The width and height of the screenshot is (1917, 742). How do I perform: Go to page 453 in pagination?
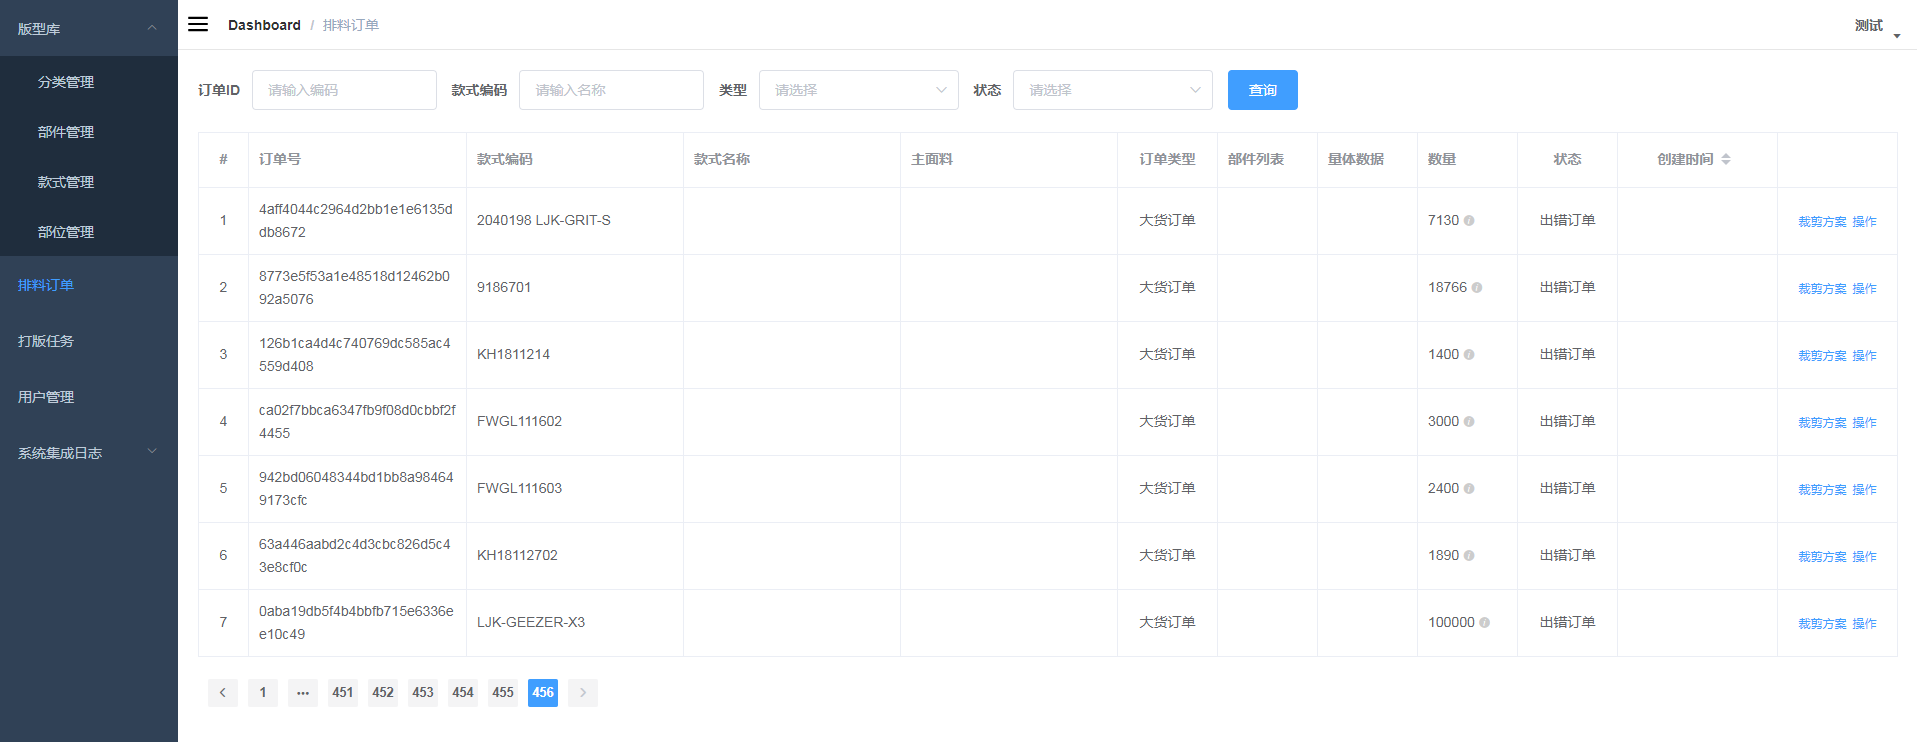coord(423,693)
